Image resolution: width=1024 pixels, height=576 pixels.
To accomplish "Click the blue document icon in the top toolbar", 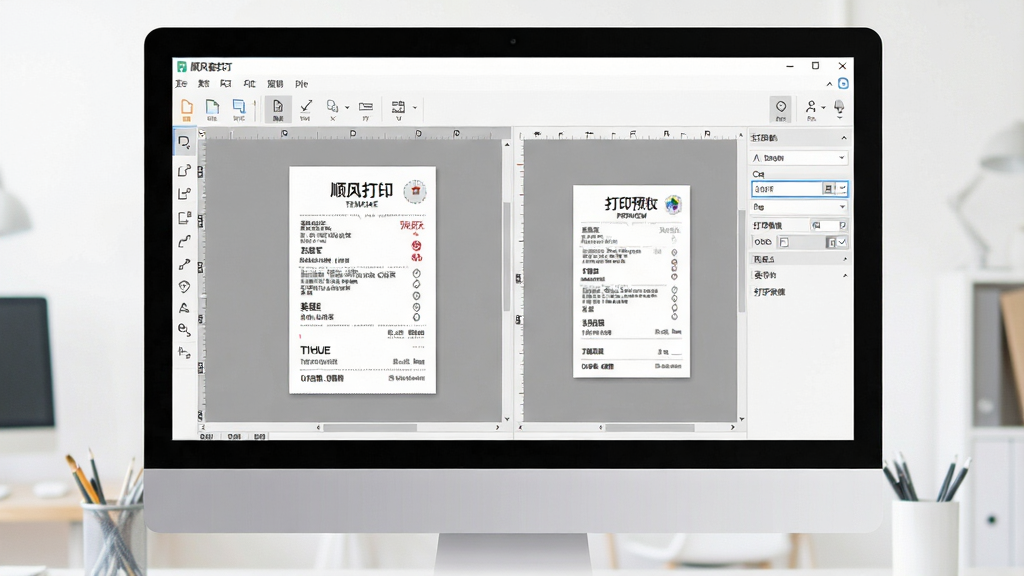I will click(212, 106).
